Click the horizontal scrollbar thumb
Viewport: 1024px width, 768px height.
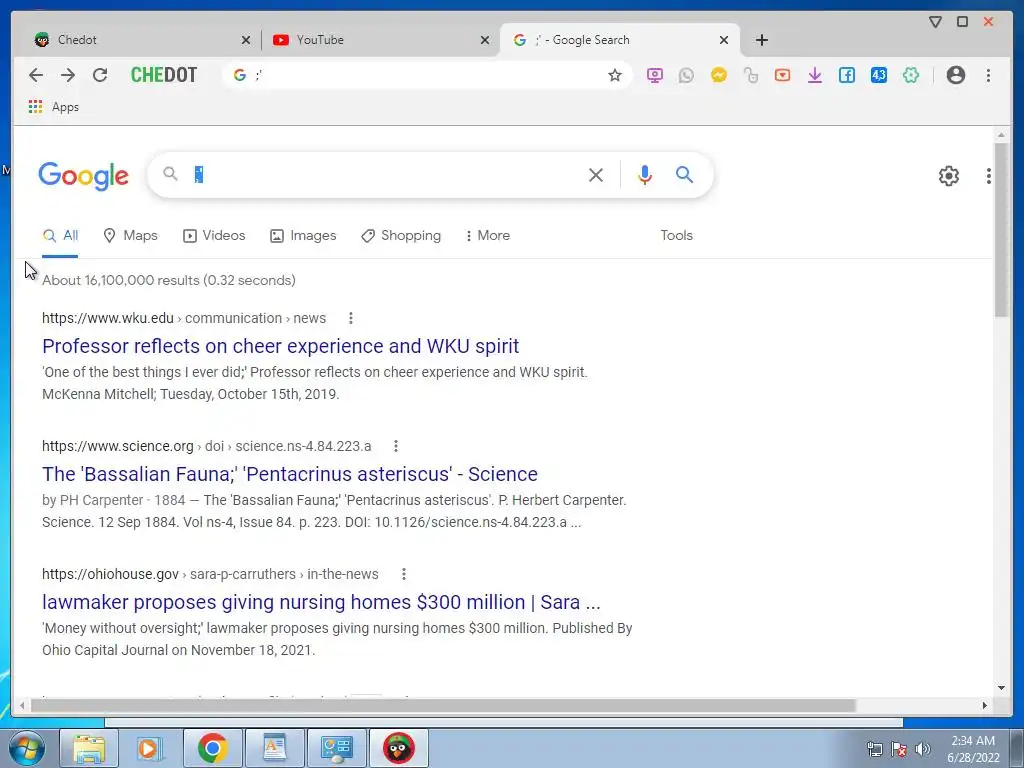coord(443,705)
